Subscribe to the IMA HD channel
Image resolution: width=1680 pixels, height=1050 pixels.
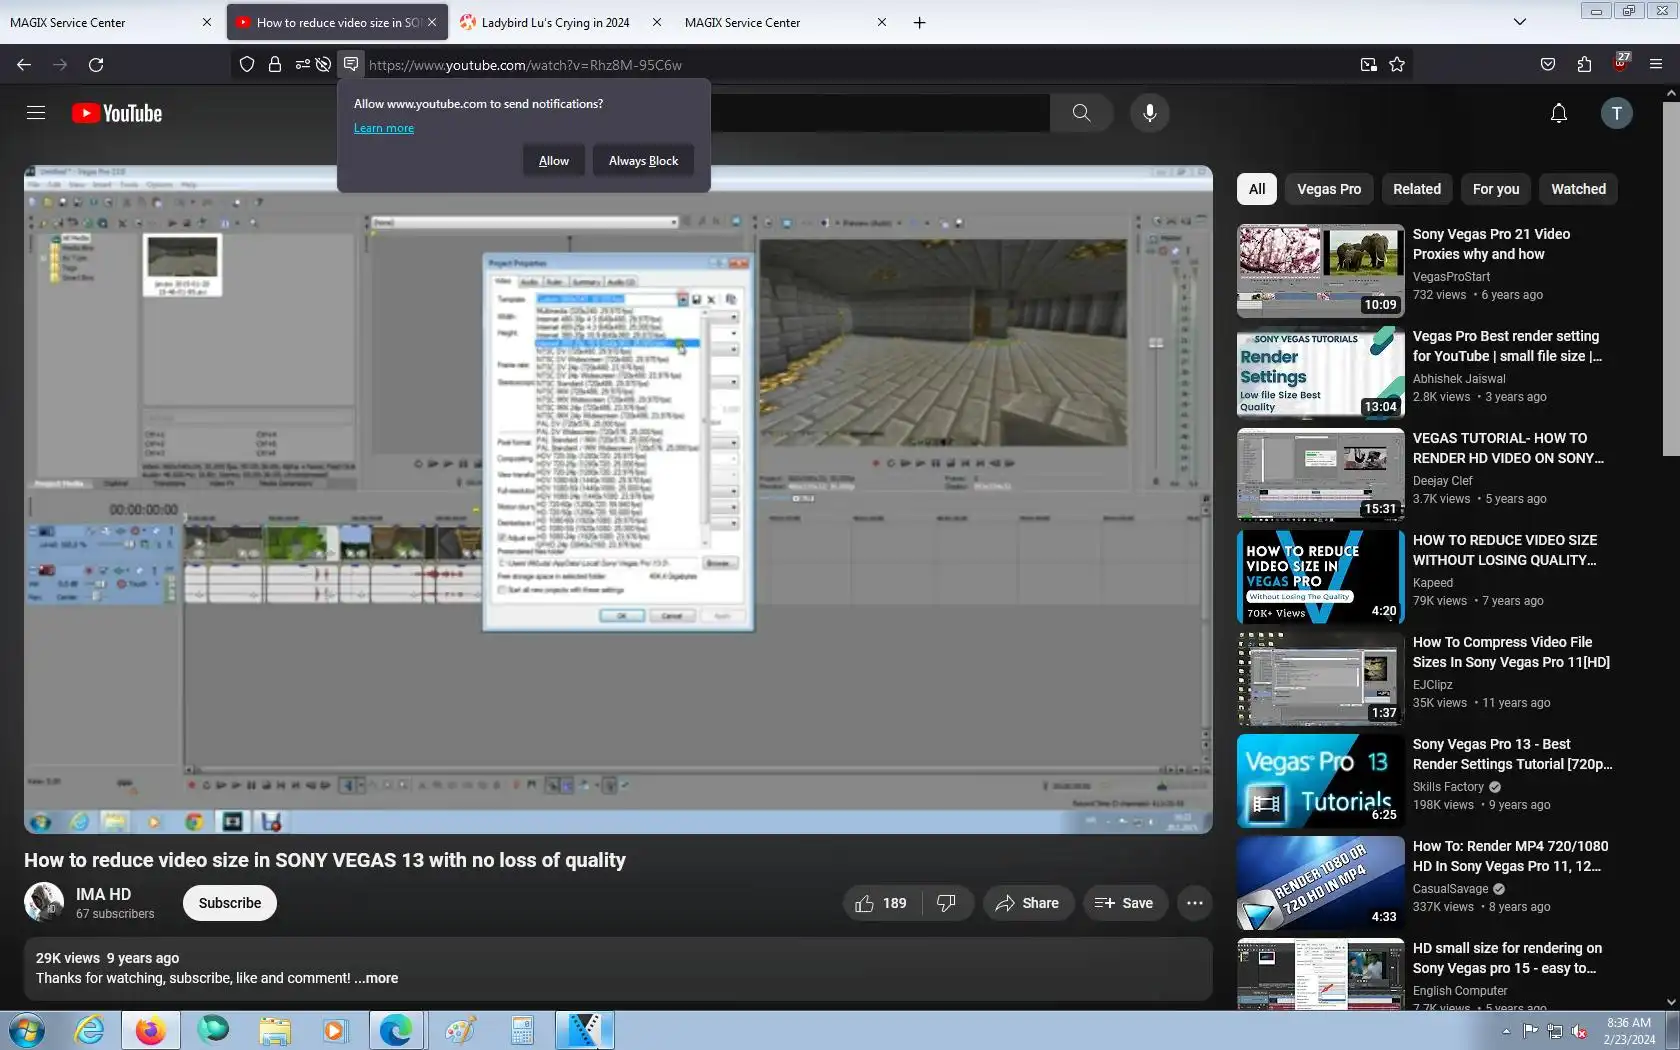(x=230, y=903)
